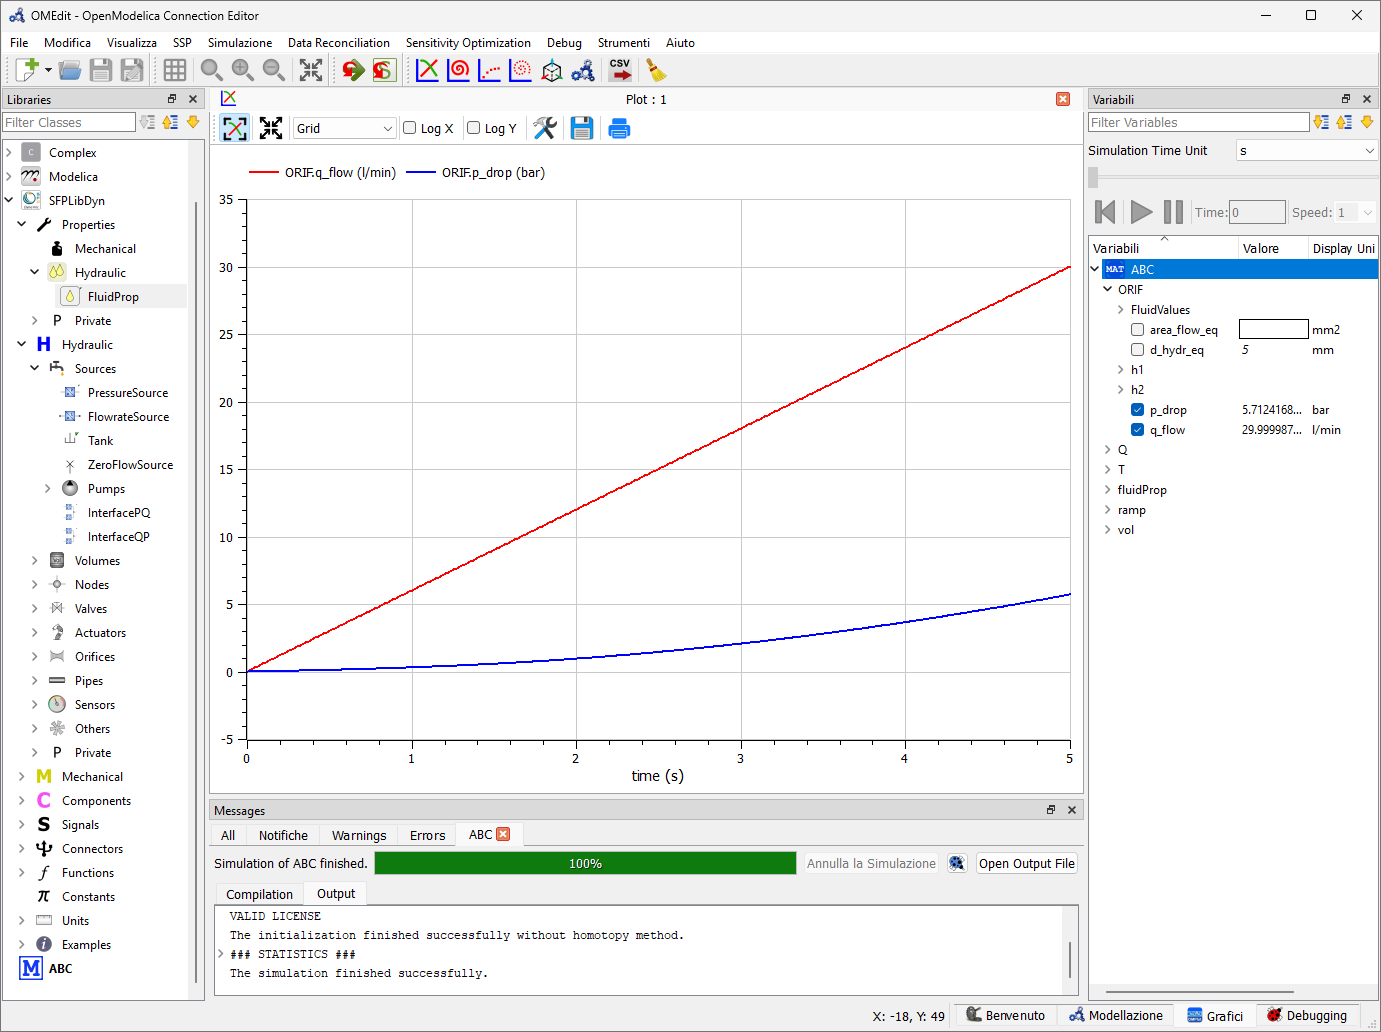Collapse the ORIF variable node
1381x1032 pixels.
coord(1107,290)
